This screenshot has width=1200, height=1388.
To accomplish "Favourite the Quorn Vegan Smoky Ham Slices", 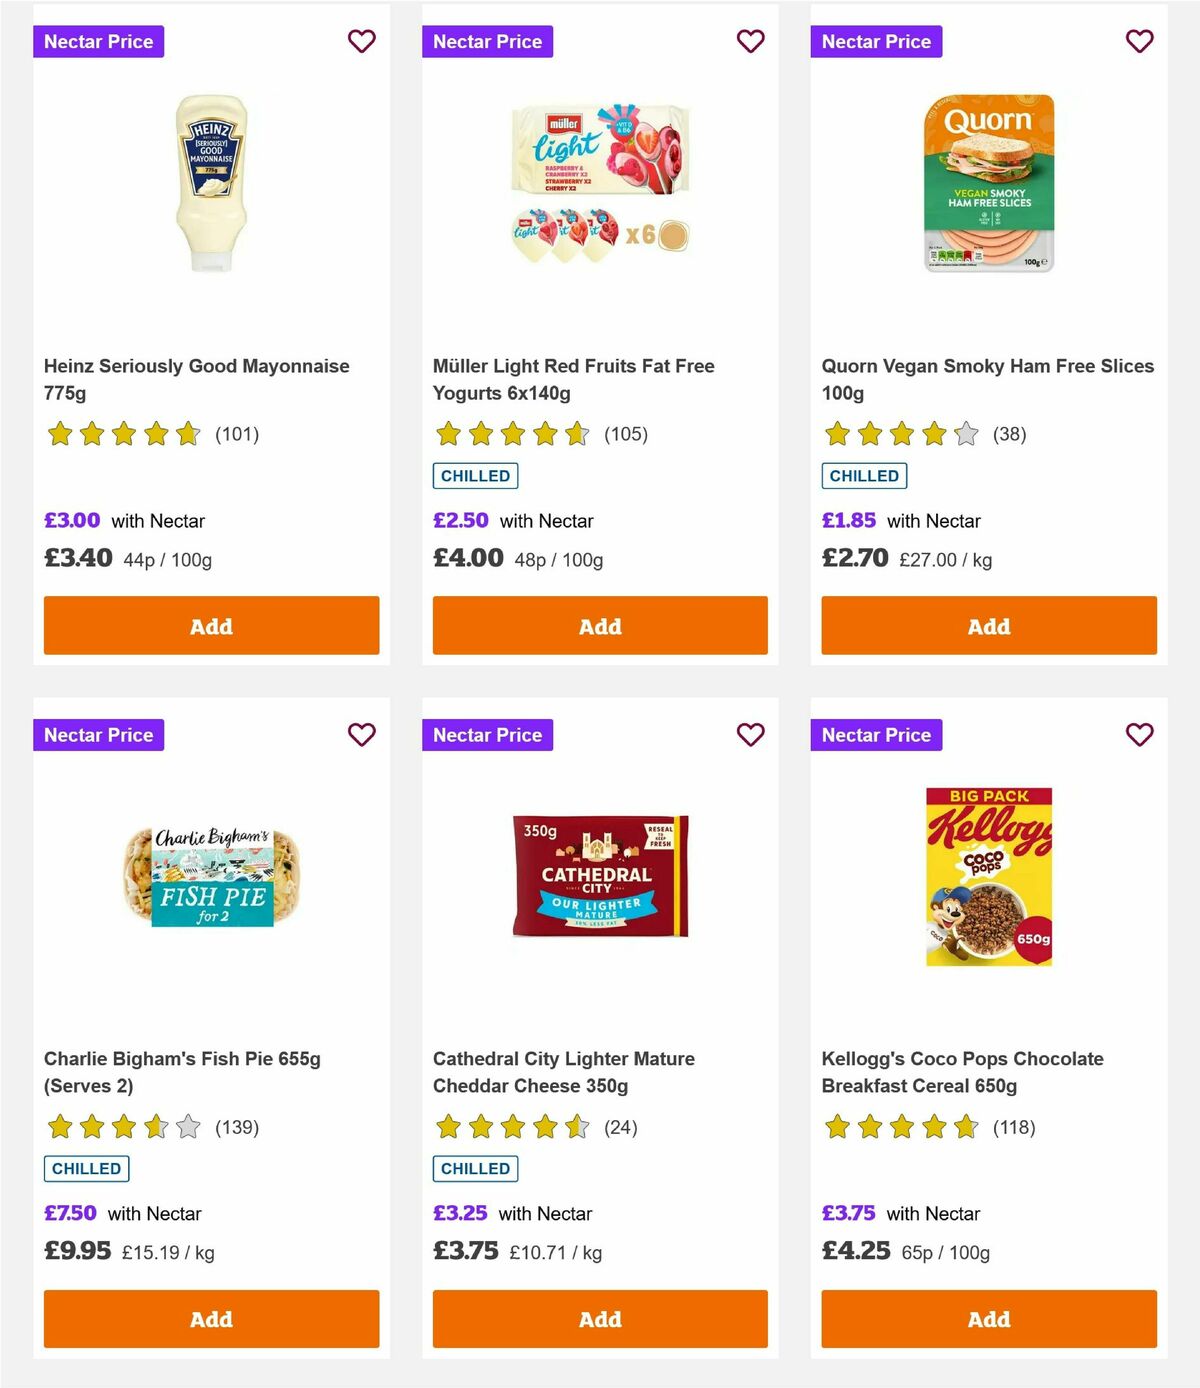I will click(1139, 42).
